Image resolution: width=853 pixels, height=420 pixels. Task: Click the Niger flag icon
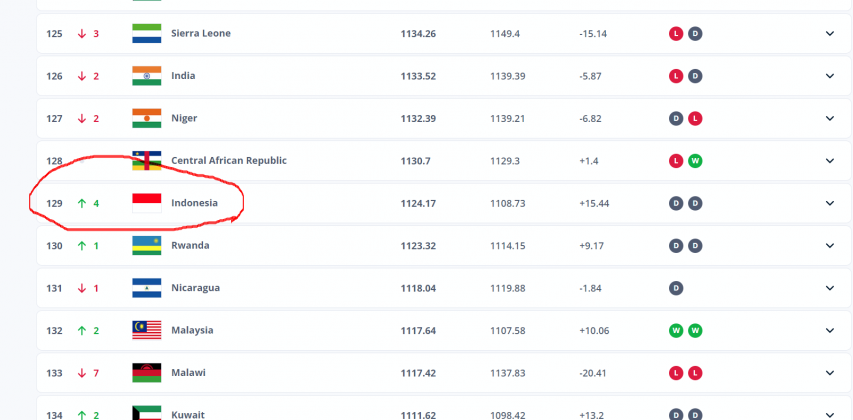tap(146, 118)
